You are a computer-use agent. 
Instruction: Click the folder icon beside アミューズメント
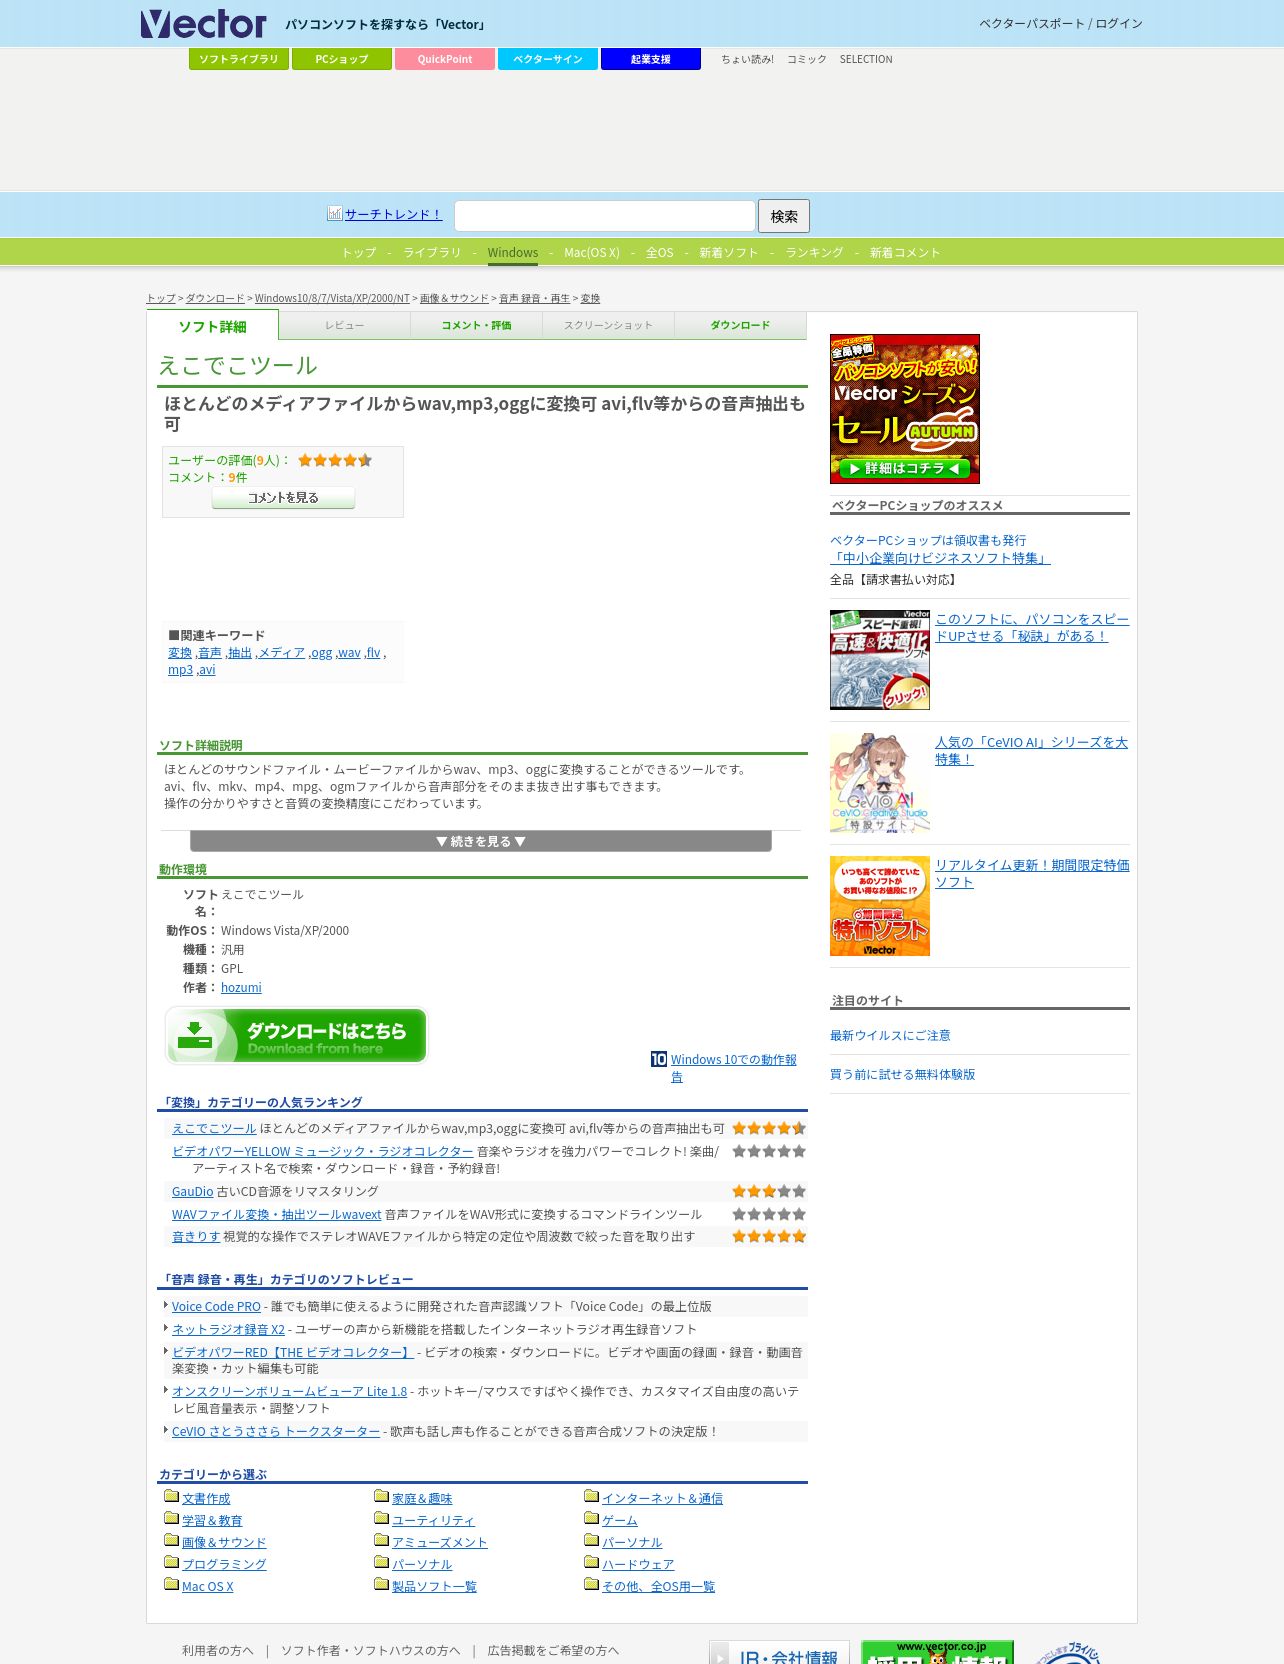[x=381, y=1540]
